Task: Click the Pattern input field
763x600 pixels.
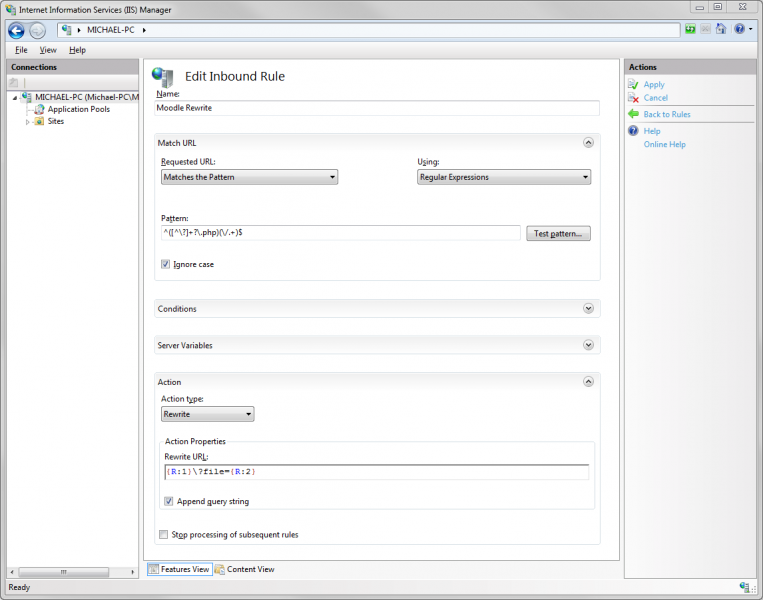Action: point(341,233)
